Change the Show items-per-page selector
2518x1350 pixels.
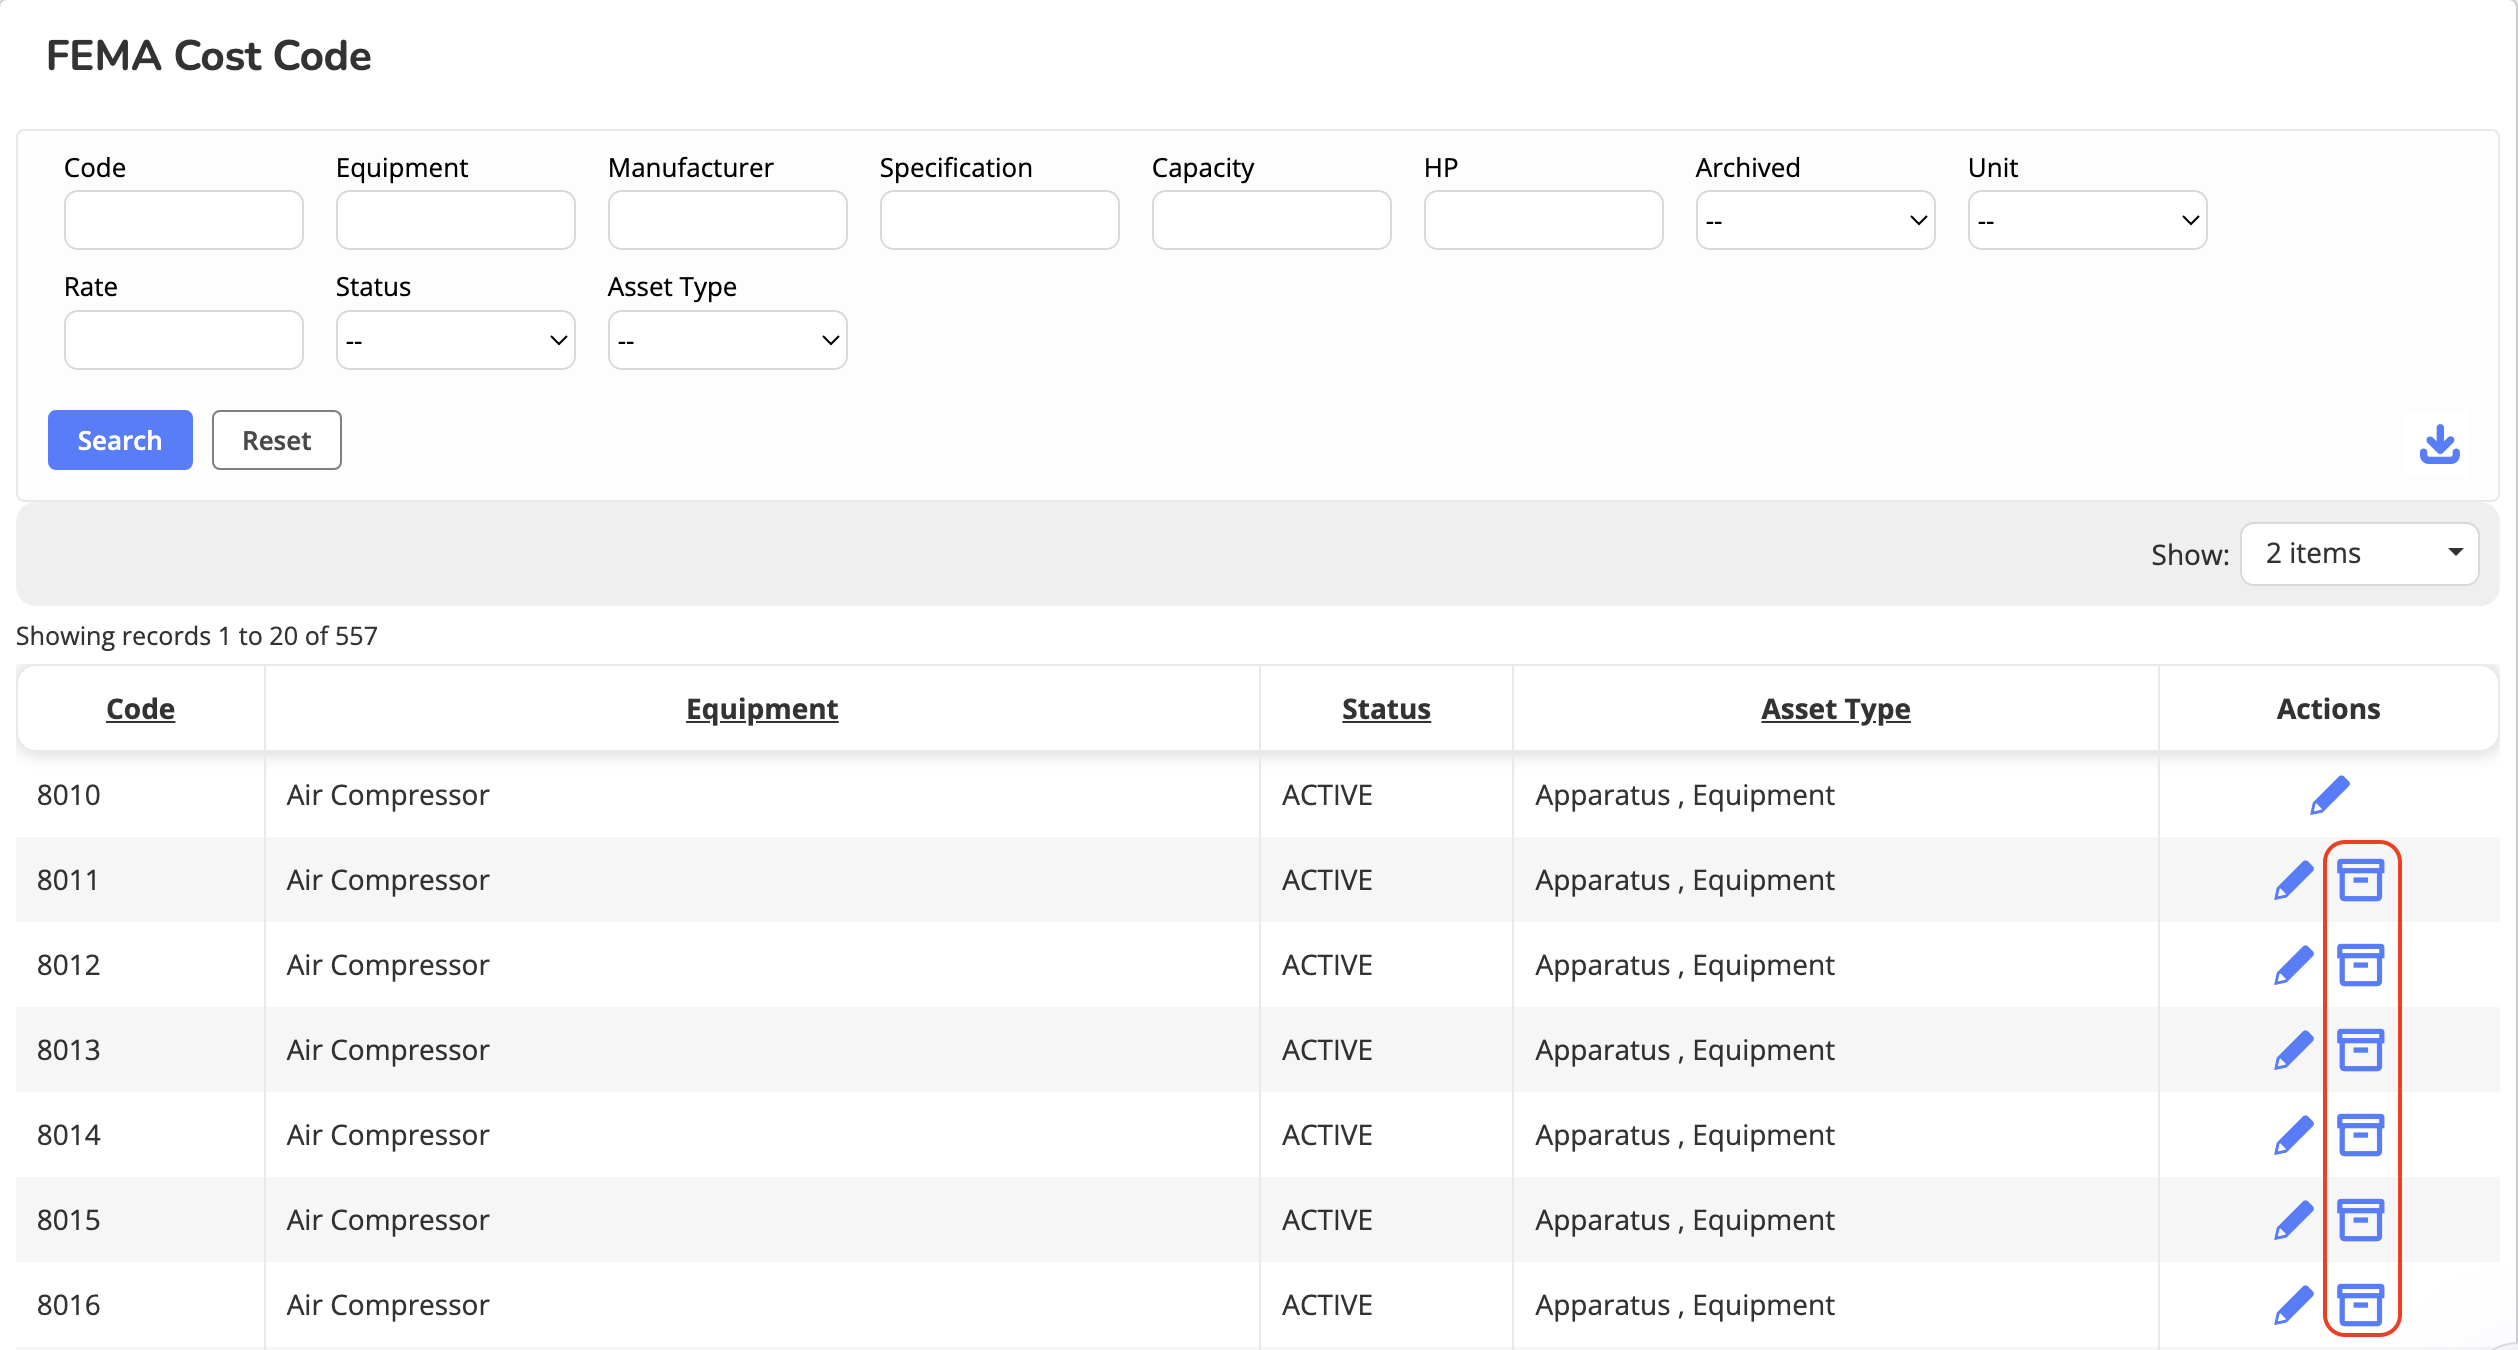(x=2359, y=554)
